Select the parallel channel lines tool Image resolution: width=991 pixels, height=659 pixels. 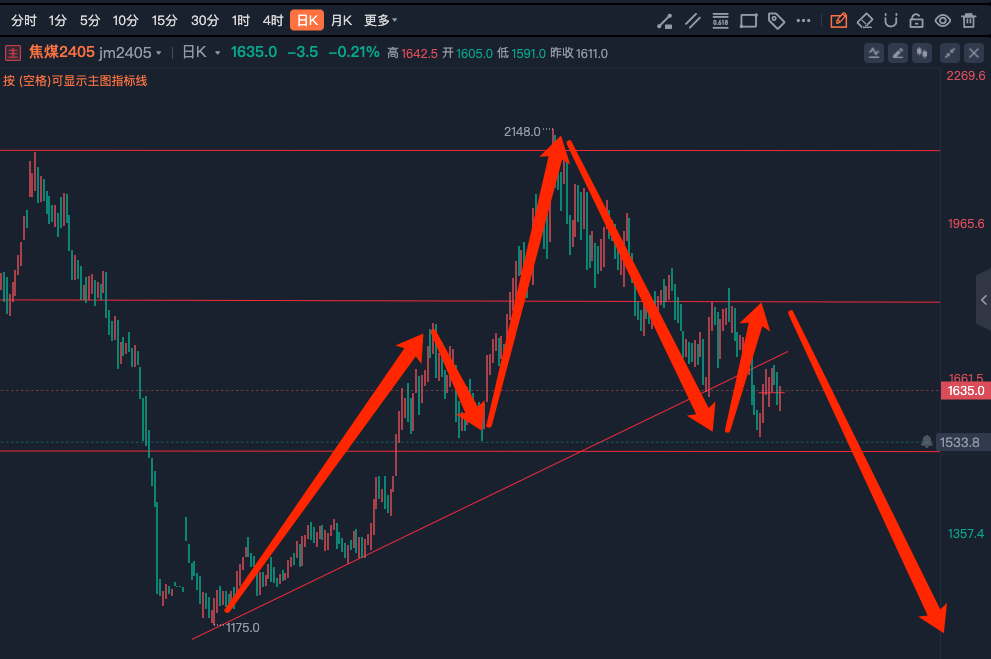point(693,21)
